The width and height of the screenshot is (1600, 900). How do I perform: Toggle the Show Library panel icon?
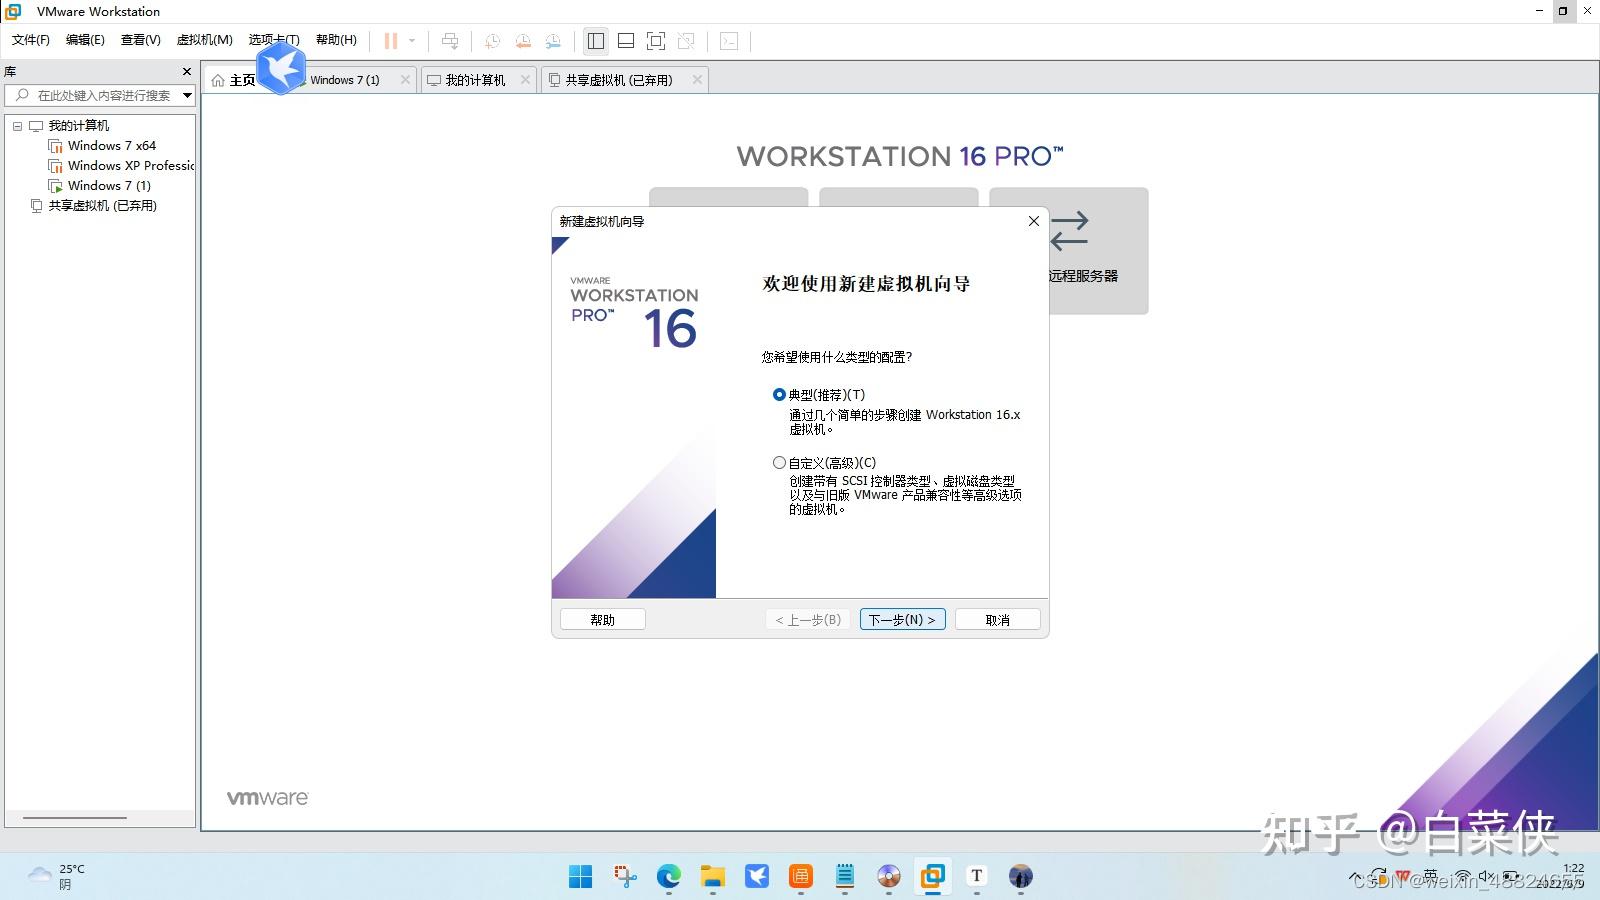coord(596,41)
